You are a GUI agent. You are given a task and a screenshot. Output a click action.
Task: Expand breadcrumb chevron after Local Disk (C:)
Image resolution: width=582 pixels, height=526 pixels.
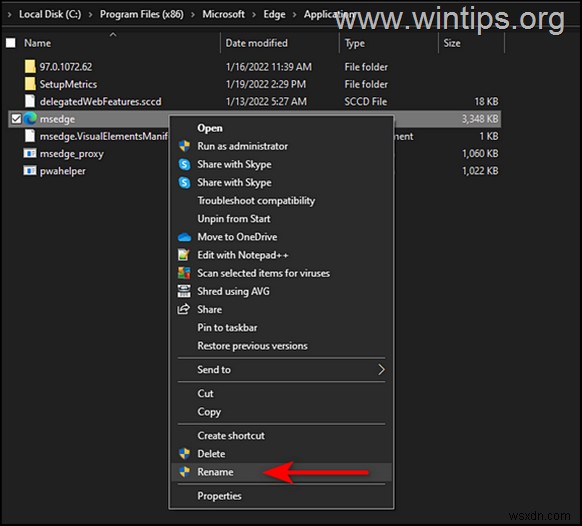click(90, 15)
